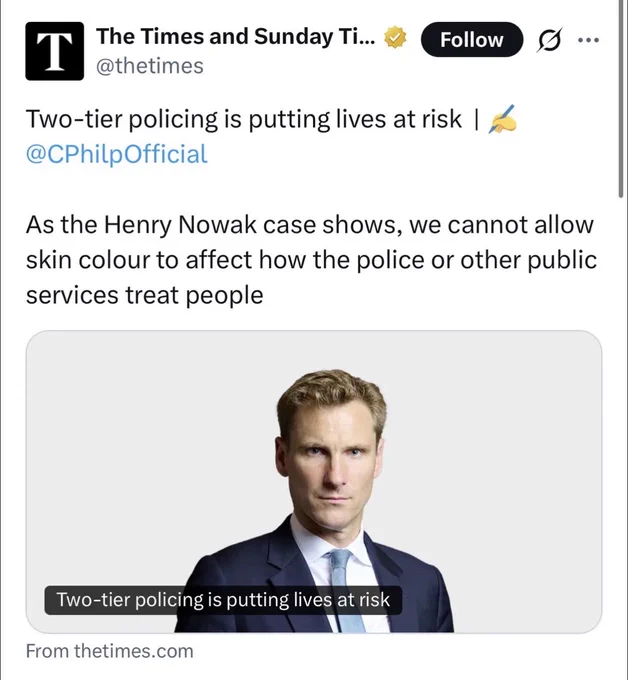628x680 pixels.
Task: Open The Times profile avatar logo
Action: pos(55,51)
